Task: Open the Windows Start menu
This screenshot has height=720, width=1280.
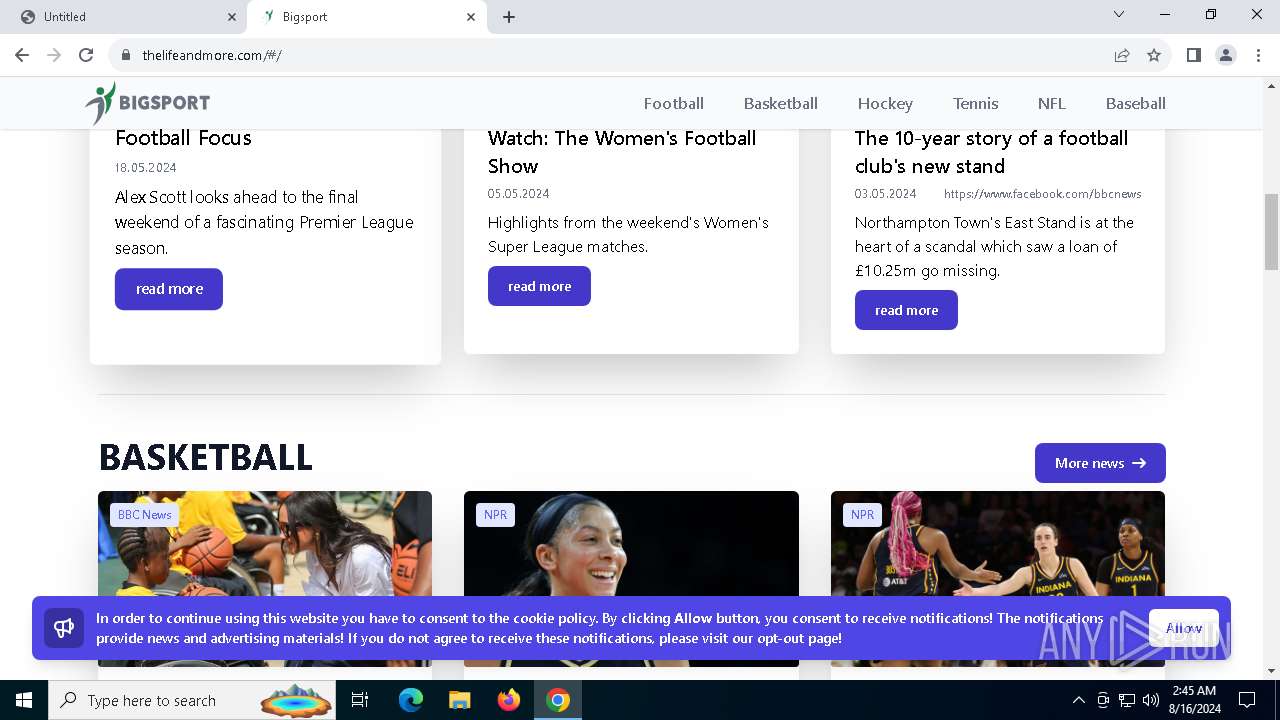Action: coord(24,700)
